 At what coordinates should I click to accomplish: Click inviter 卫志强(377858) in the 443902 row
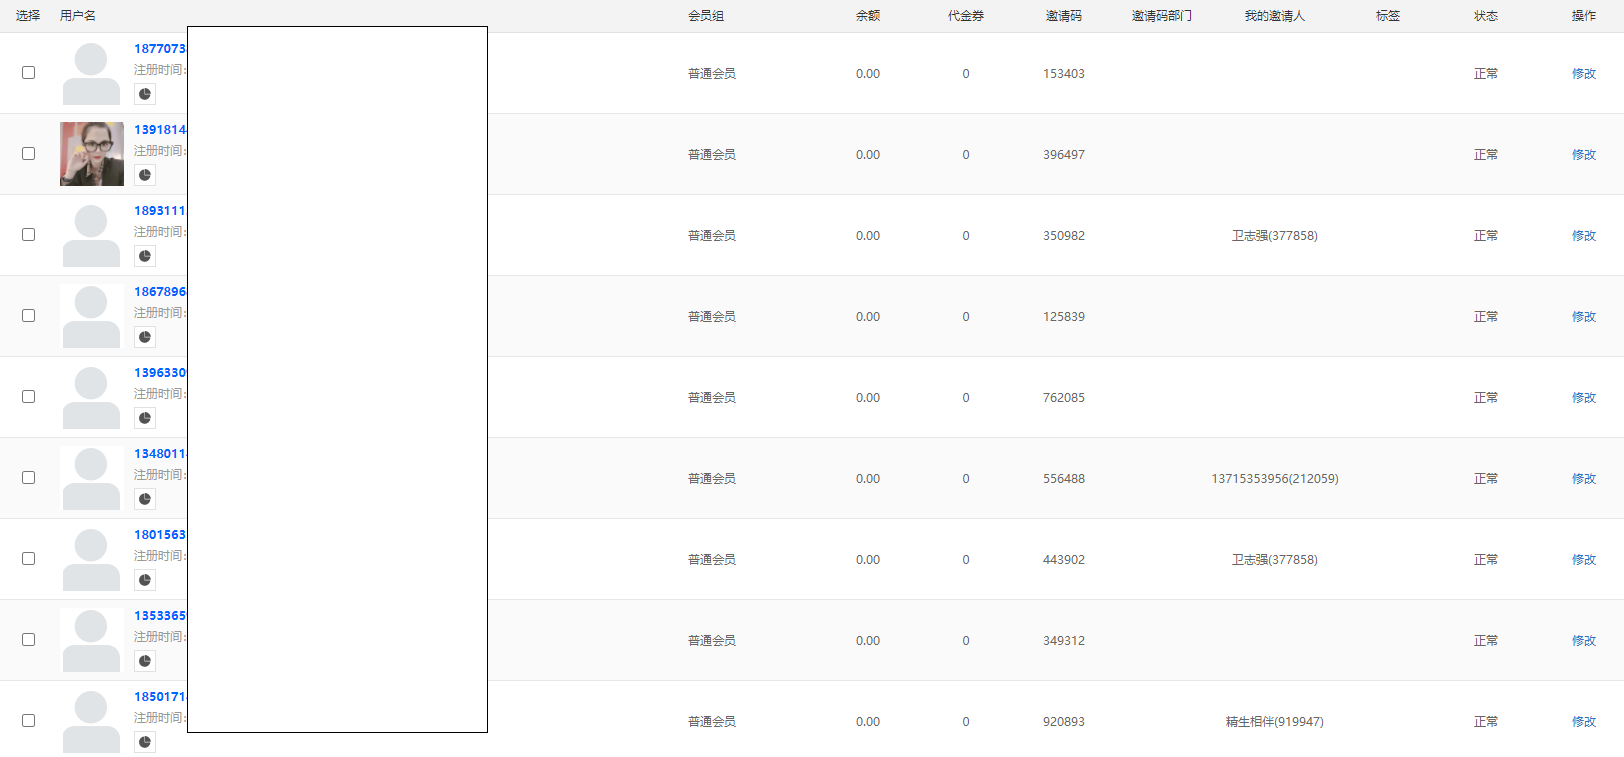coord(1275,560)
